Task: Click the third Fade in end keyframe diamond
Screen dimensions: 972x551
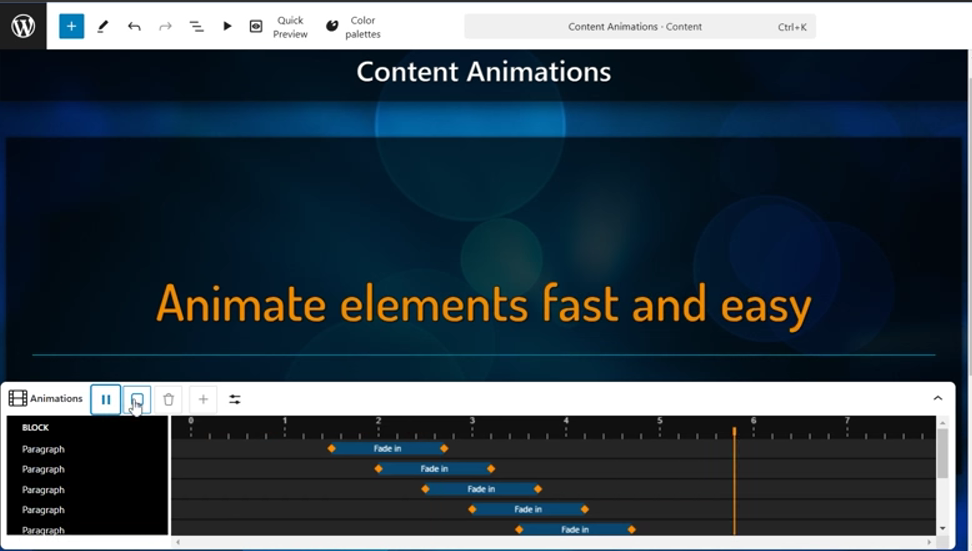Action: (538, 489)
